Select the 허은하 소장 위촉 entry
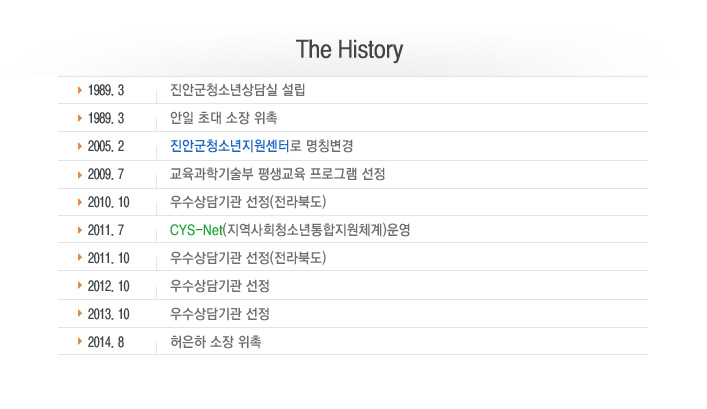707x409 pixels. point(216,341)
